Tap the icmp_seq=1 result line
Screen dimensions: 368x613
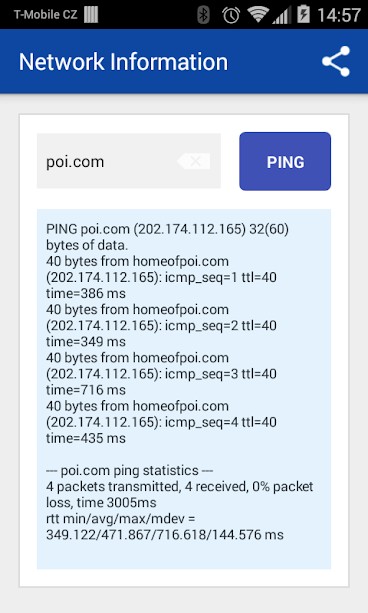point(161,277)
